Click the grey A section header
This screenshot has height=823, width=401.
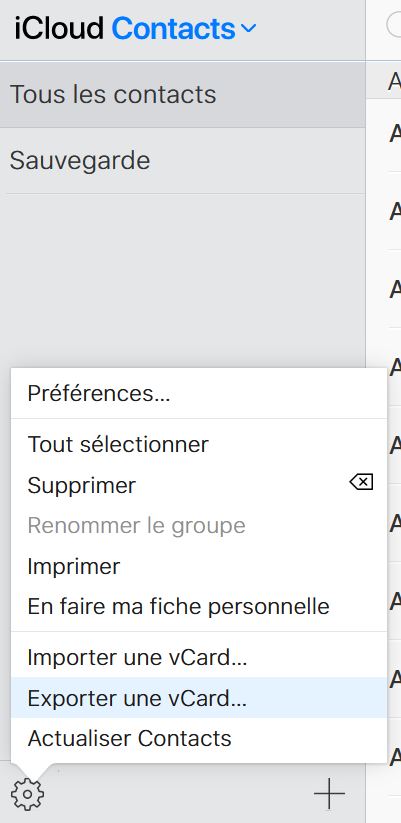pos(384,80)
